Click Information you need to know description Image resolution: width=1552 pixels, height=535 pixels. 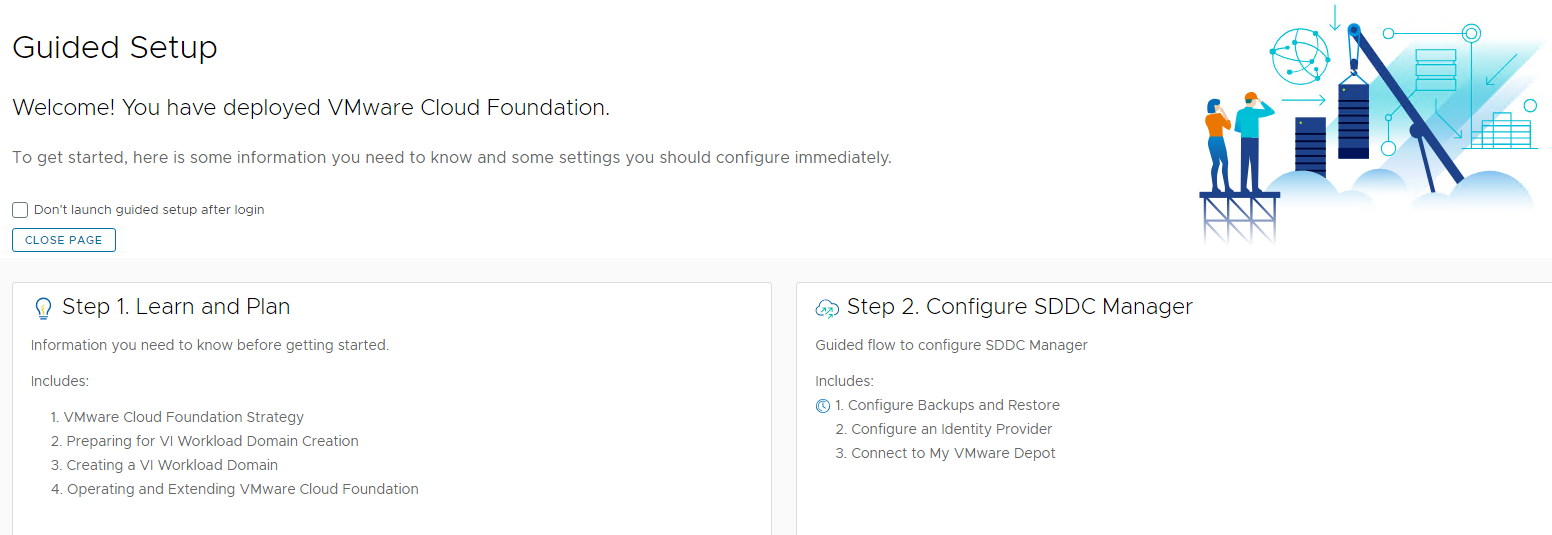tap(209, 345)
